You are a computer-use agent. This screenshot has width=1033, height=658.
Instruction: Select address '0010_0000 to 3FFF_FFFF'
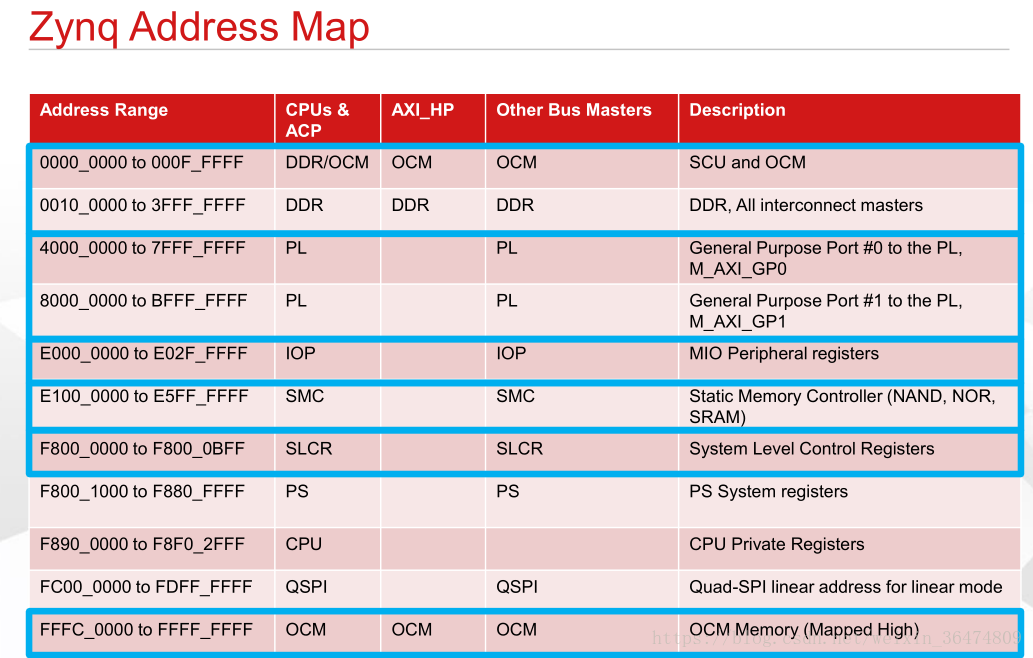click(x=142, y=206)
